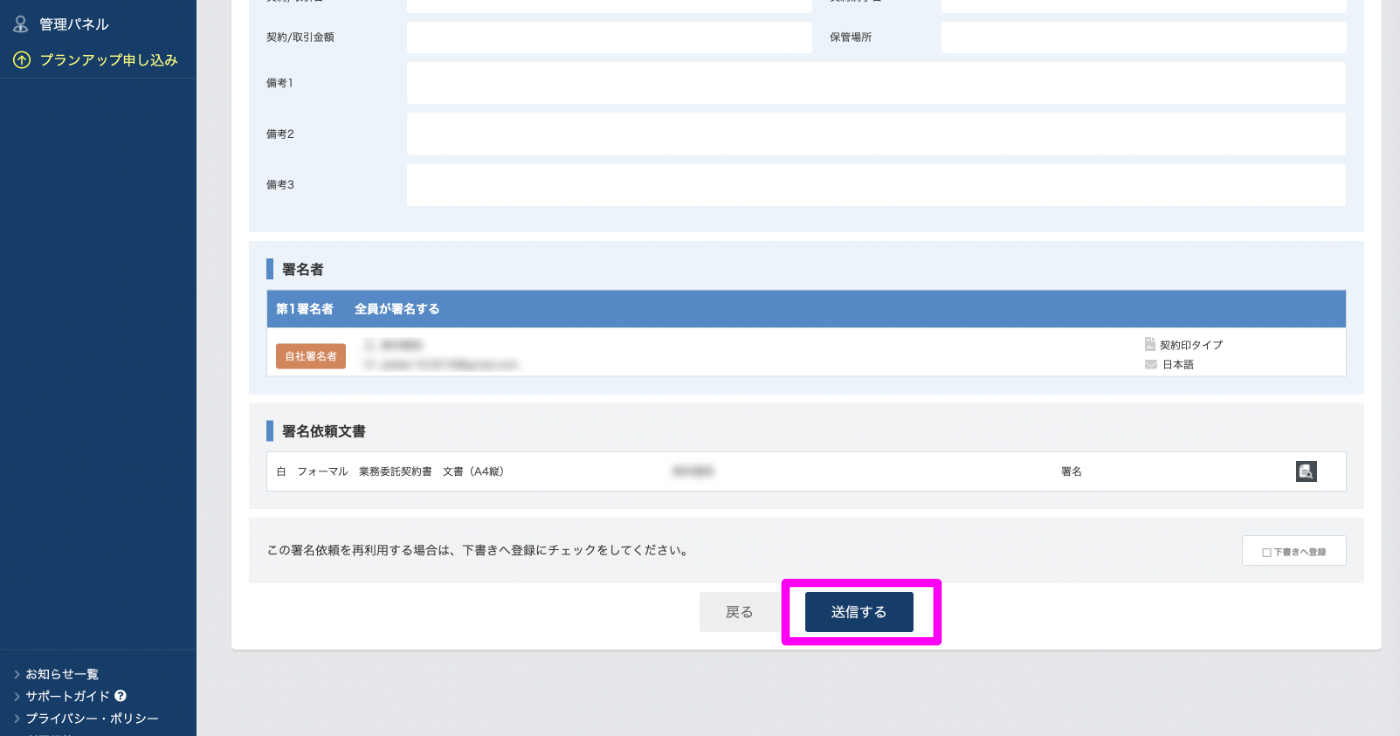This screenshot has height=736, width=1400.
Task: Click the 備考1 text field
Action: tap(875, 83)
